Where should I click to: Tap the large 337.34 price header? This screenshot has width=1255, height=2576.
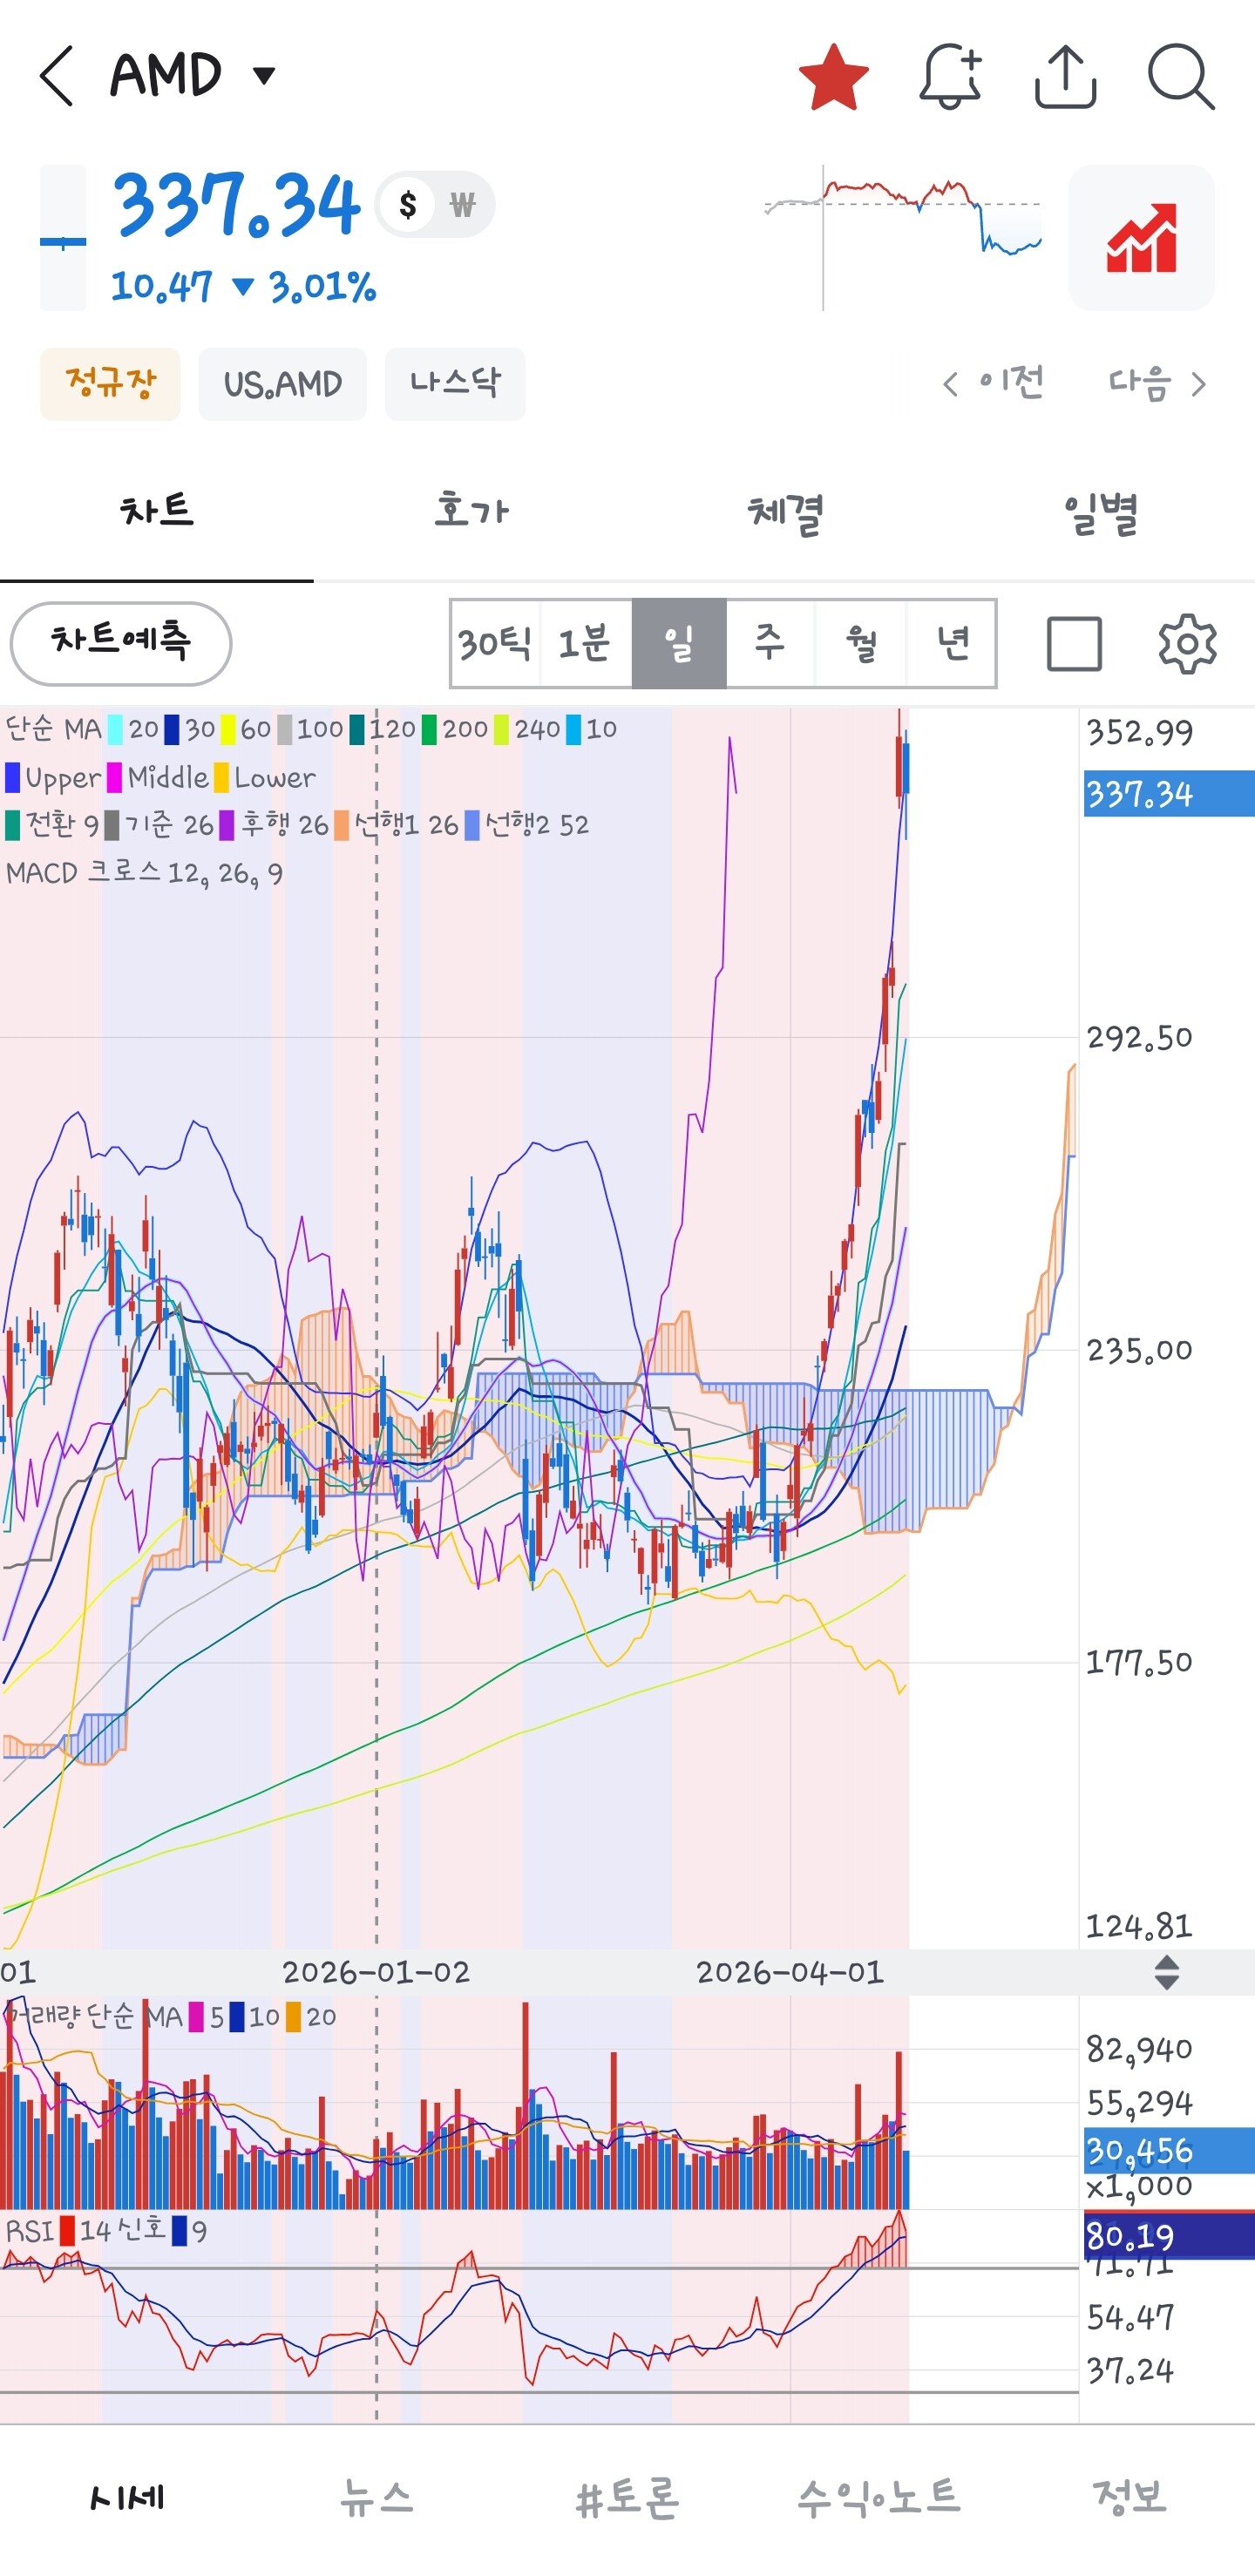[236, 205]
